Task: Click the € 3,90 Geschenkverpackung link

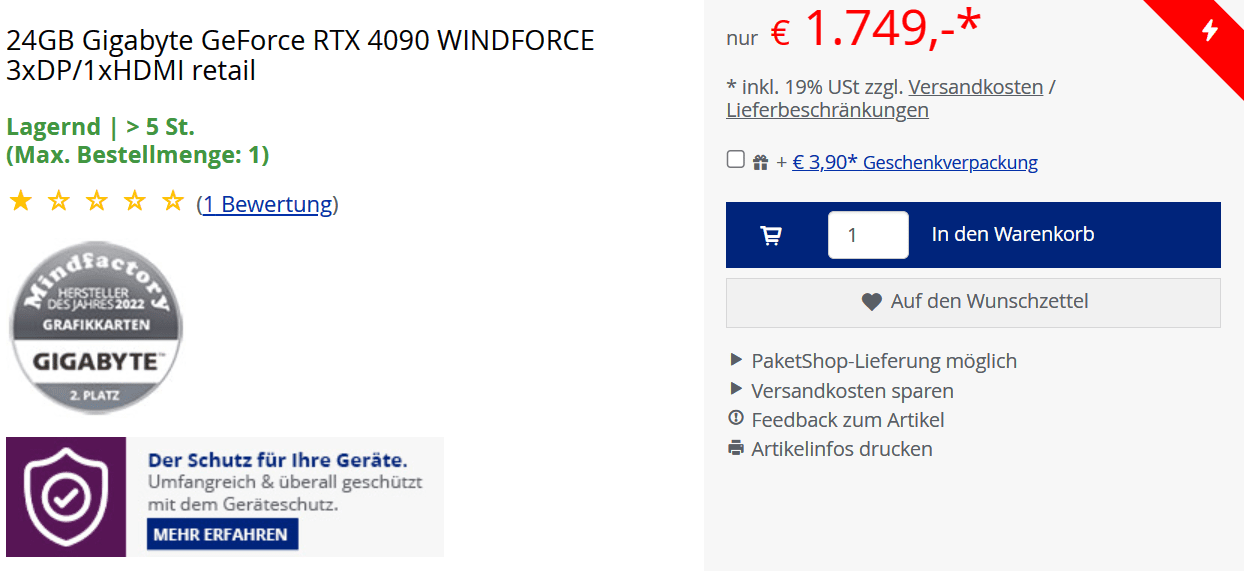Action: click(x=915, y=162)
